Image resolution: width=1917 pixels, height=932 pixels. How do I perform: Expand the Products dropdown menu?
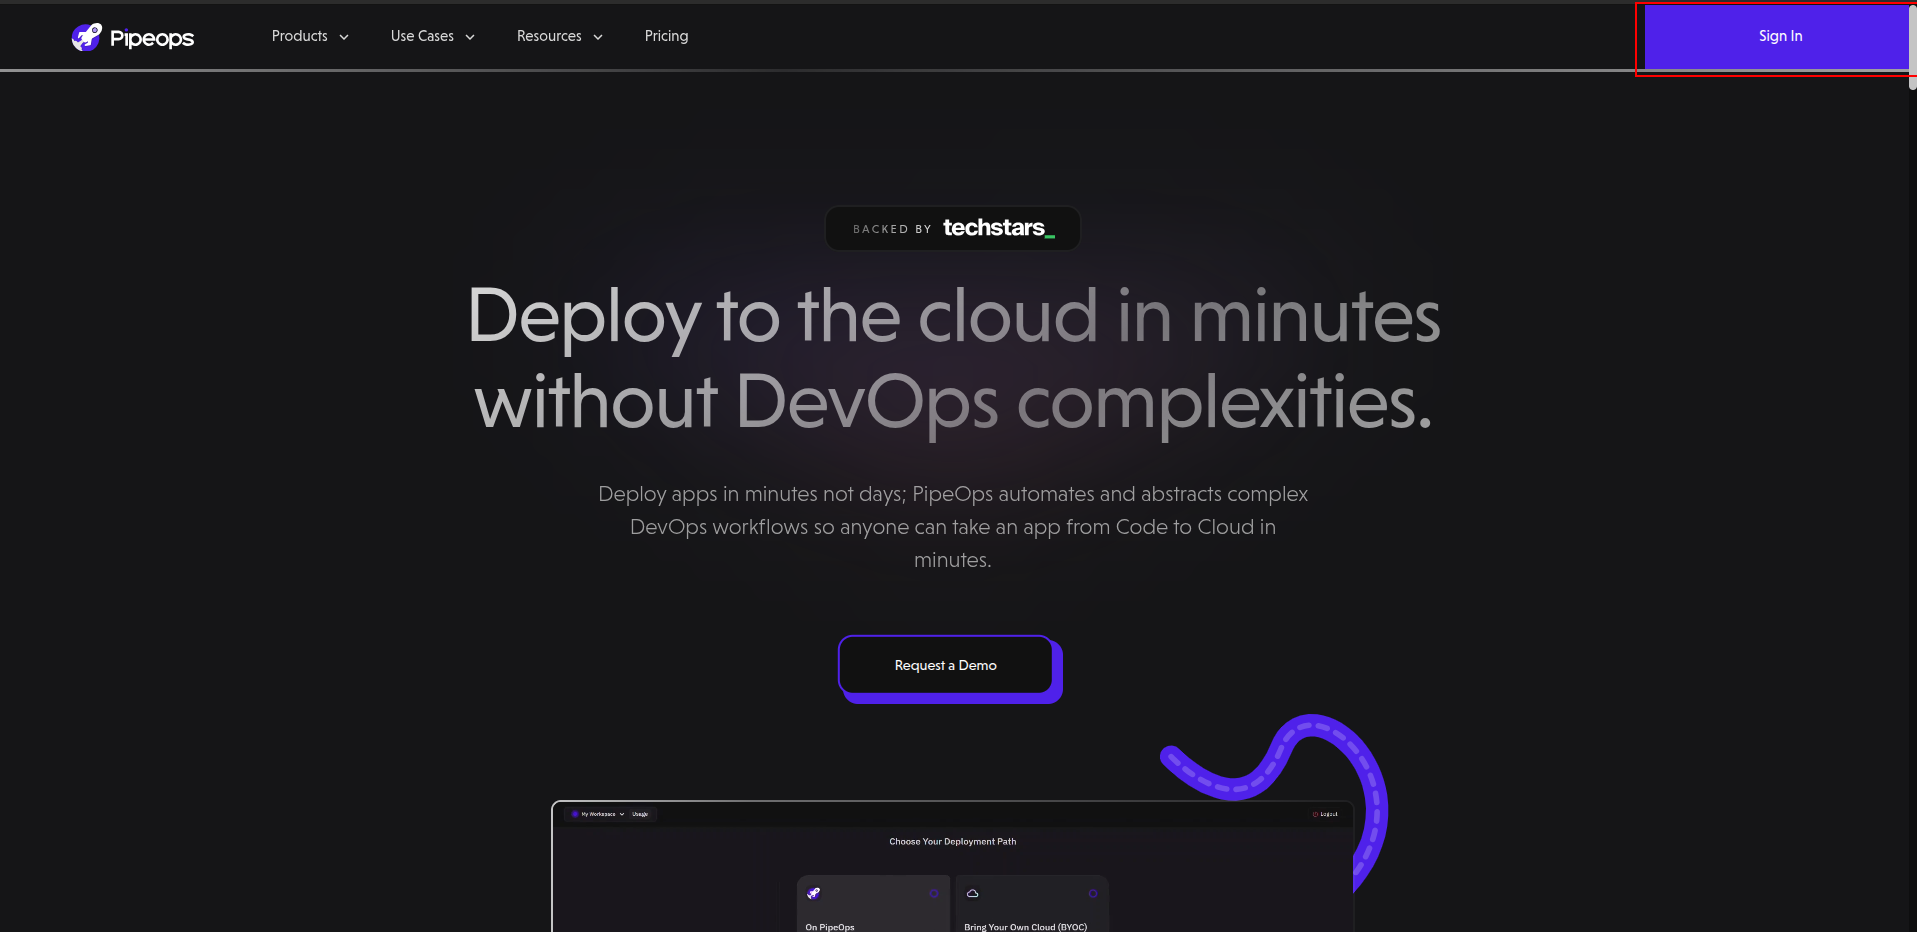[310, 36]
